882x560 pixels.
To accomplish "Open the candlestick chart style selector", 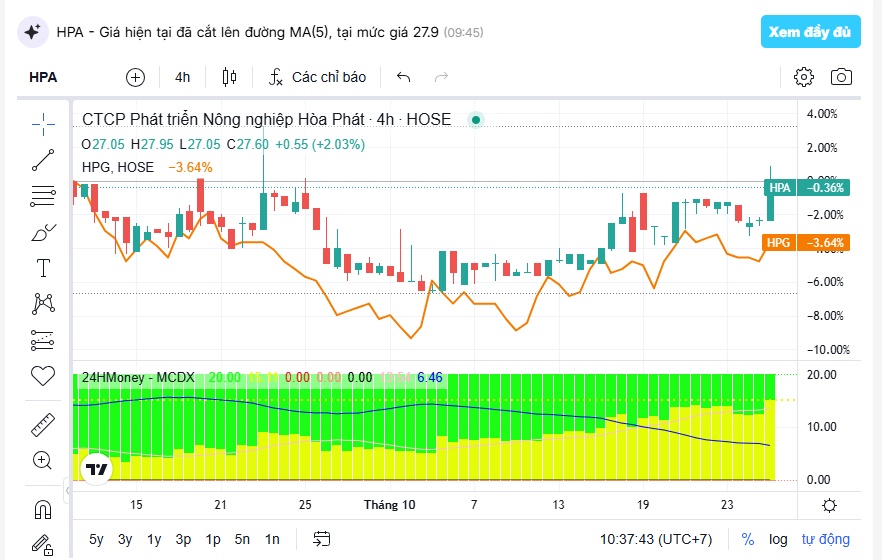I will click(x=229, y=77).
